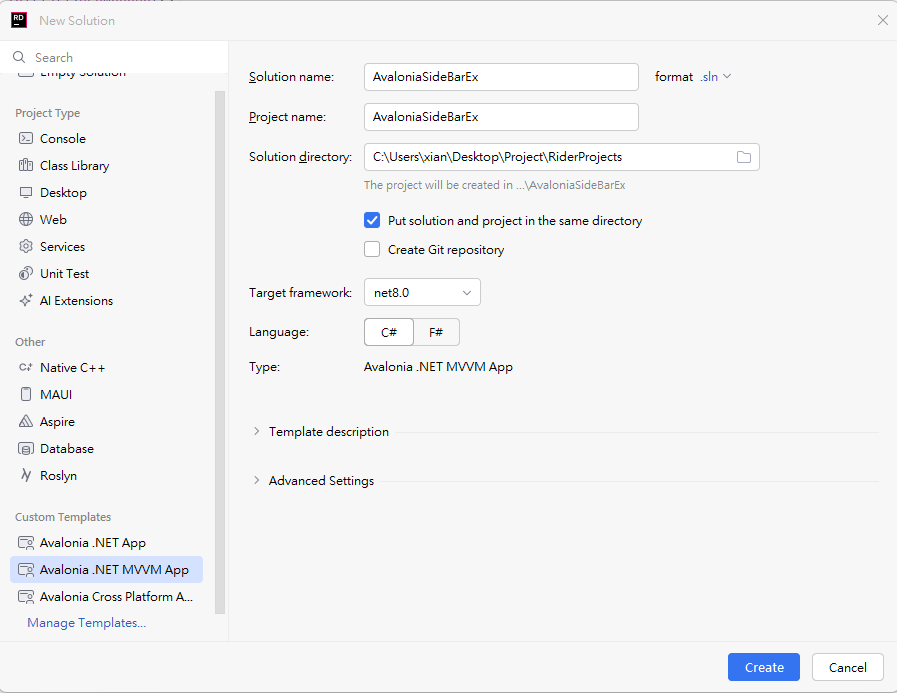Switch language to F#
Screen dimensions: 897x693
pyautogui.click(x=437, y=332)
